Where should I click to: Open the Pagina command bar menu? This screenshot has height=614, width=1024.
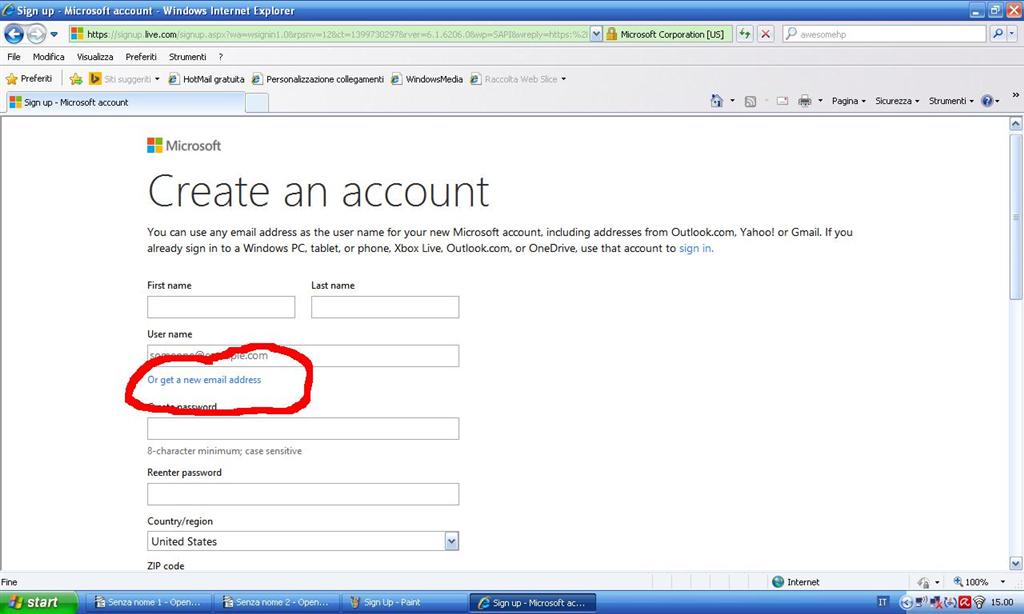848,101
